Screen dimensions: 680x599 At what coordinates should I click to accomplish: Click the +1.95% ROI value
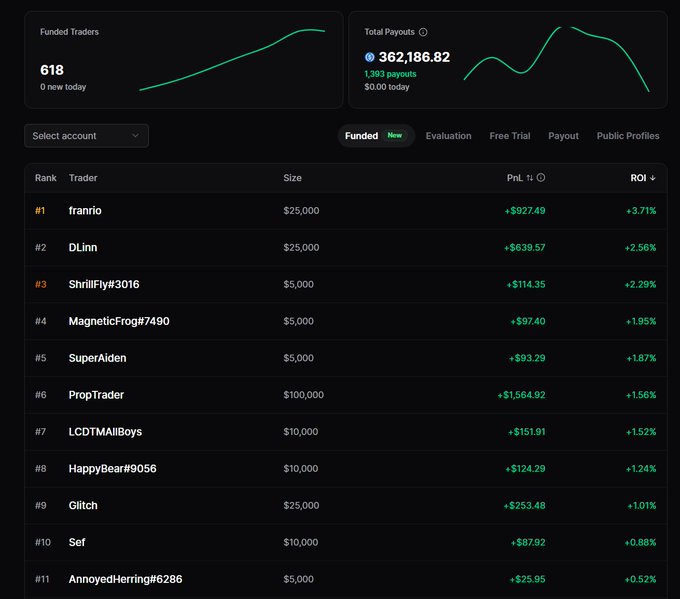(x=641, y=321)
